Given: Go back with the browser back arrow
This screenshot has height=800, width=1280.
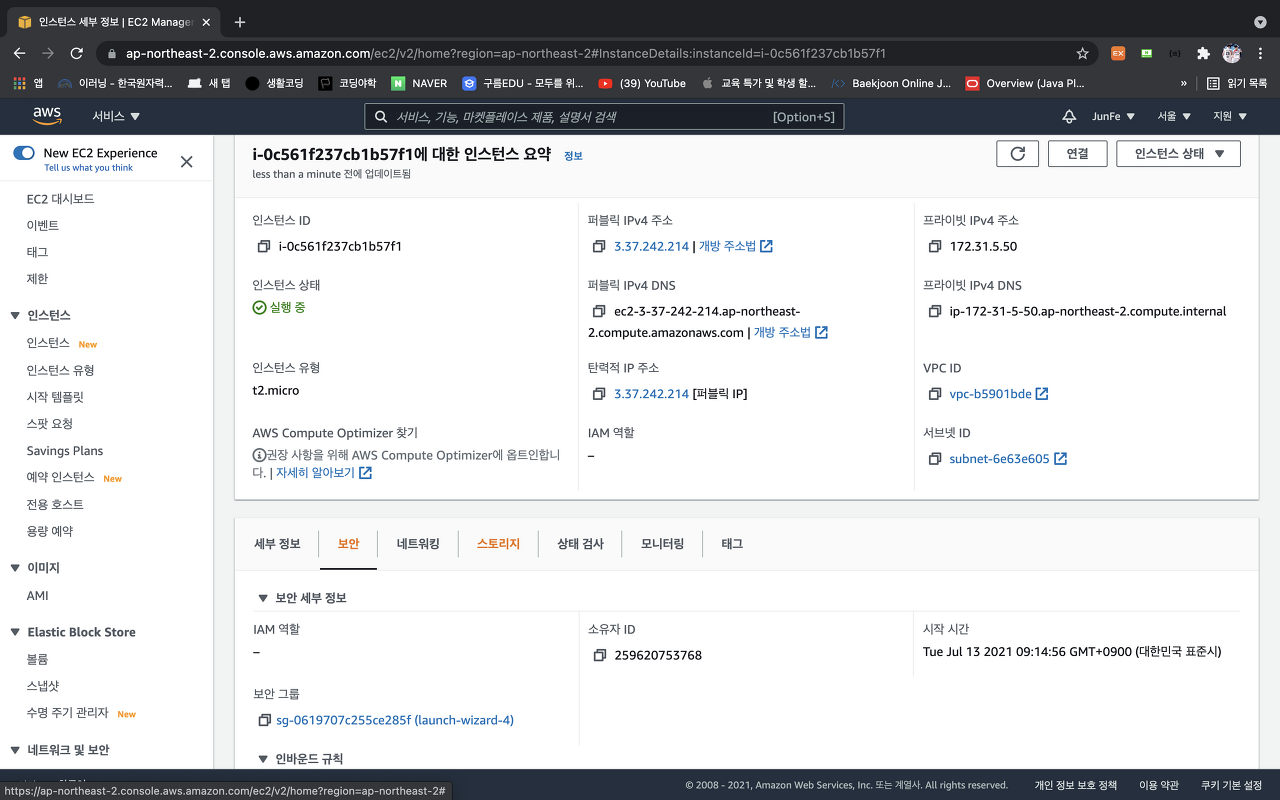Looking at the screenshot, I should pos(20,53).
